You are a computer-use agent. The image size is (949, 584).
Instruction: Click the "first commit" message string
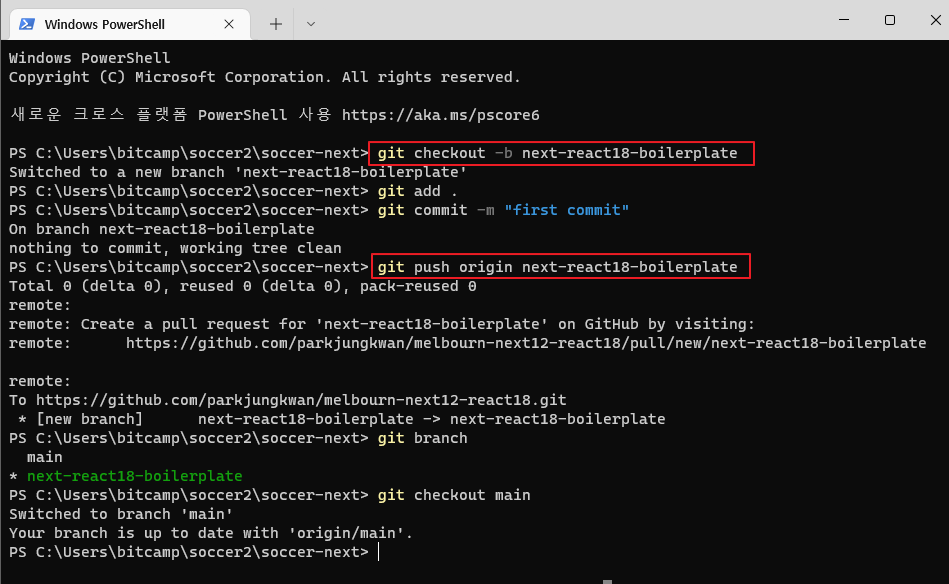pos(566,210)
